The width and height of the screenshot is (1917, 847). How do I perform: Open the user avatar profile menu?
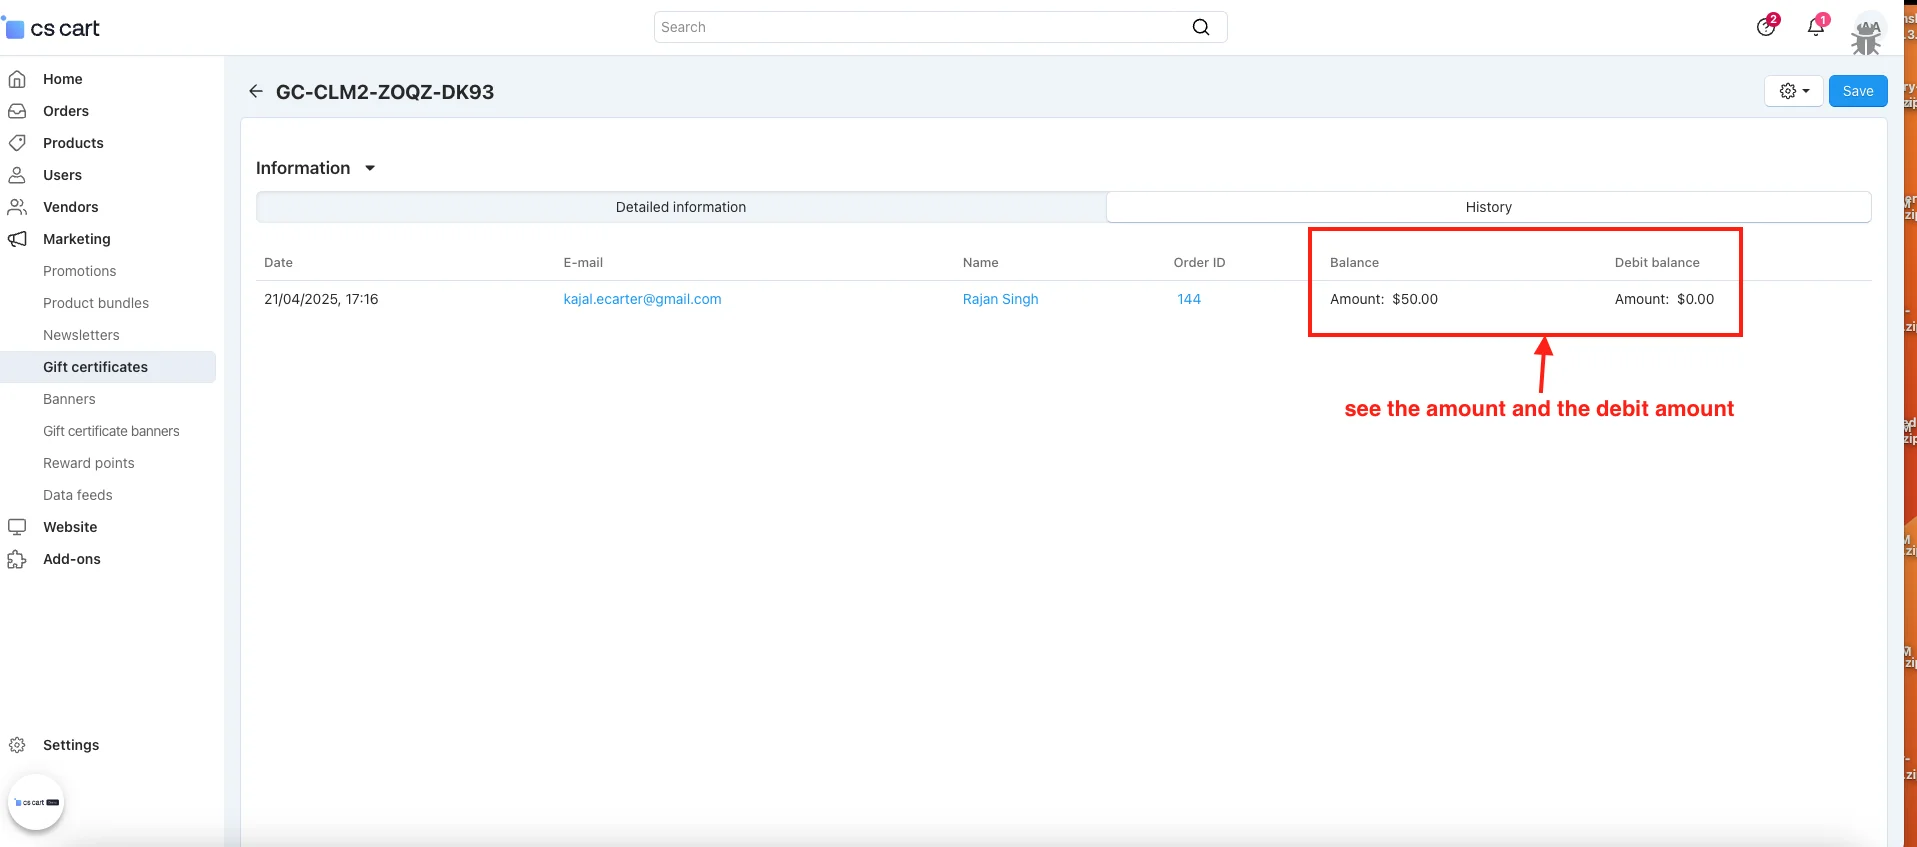(1866, 32)
